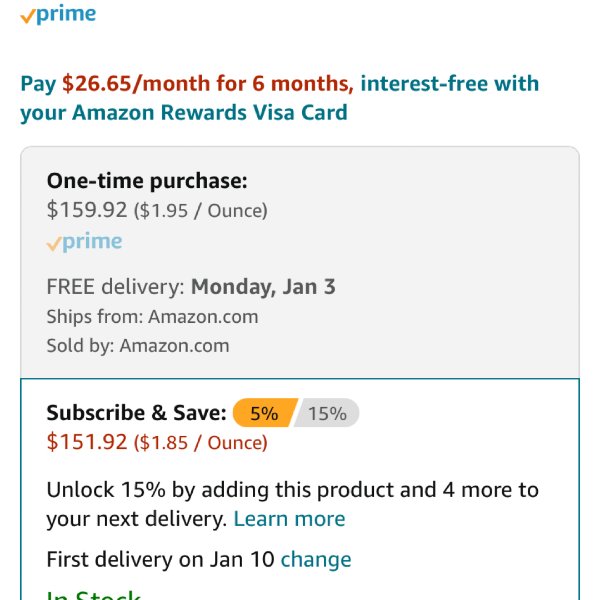Screen dimensions: 600x600
Task: Click the Subscribe & Save heading label
Action: (x=137, y=413)
